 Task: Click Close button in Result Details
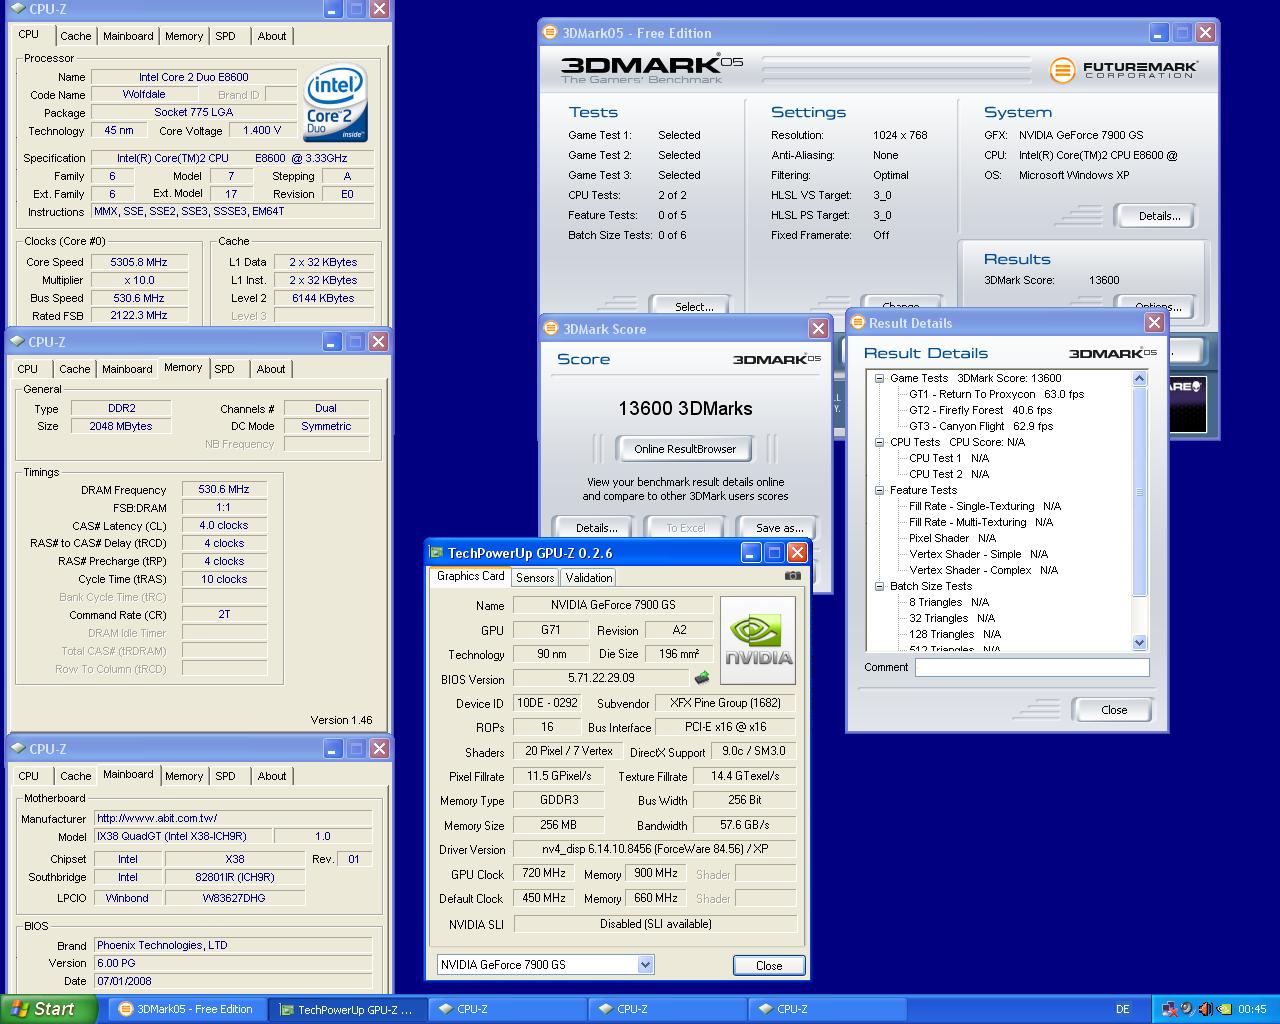[x=1113, y=710]
